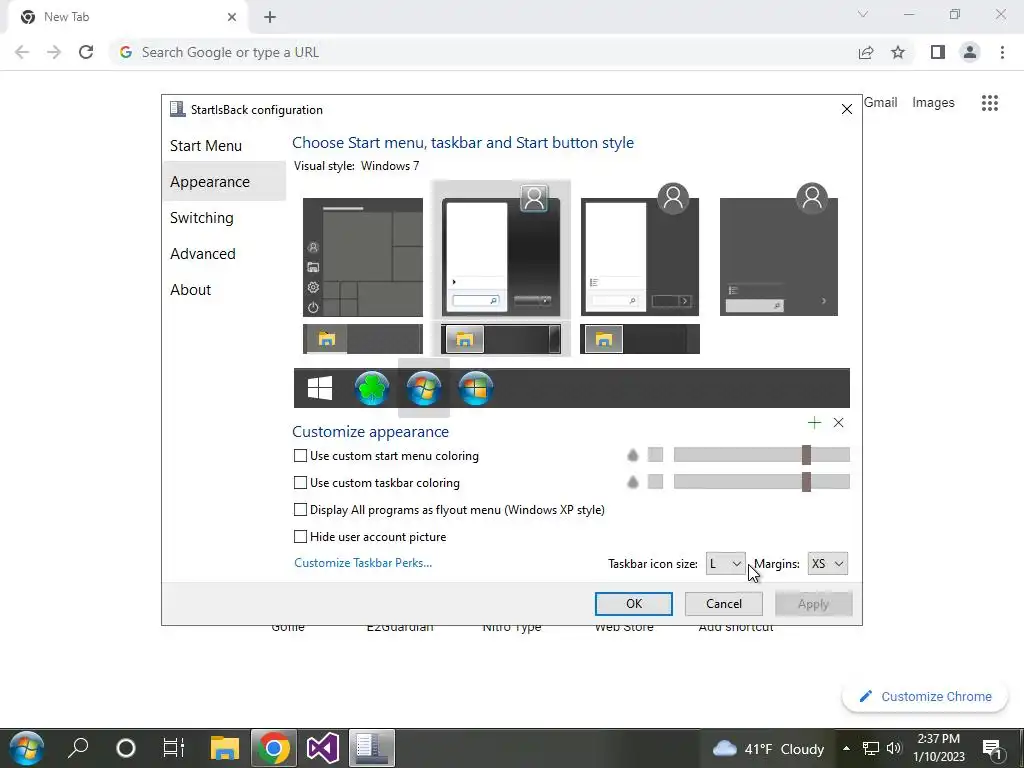
Task: Click taskbar color droplet icon
Action: (x=632, y=482)
